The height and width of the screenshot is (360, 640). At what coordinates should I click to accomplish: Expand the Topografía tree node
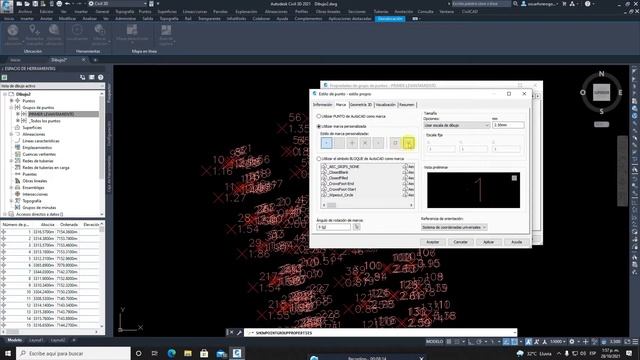pos(11,201)
